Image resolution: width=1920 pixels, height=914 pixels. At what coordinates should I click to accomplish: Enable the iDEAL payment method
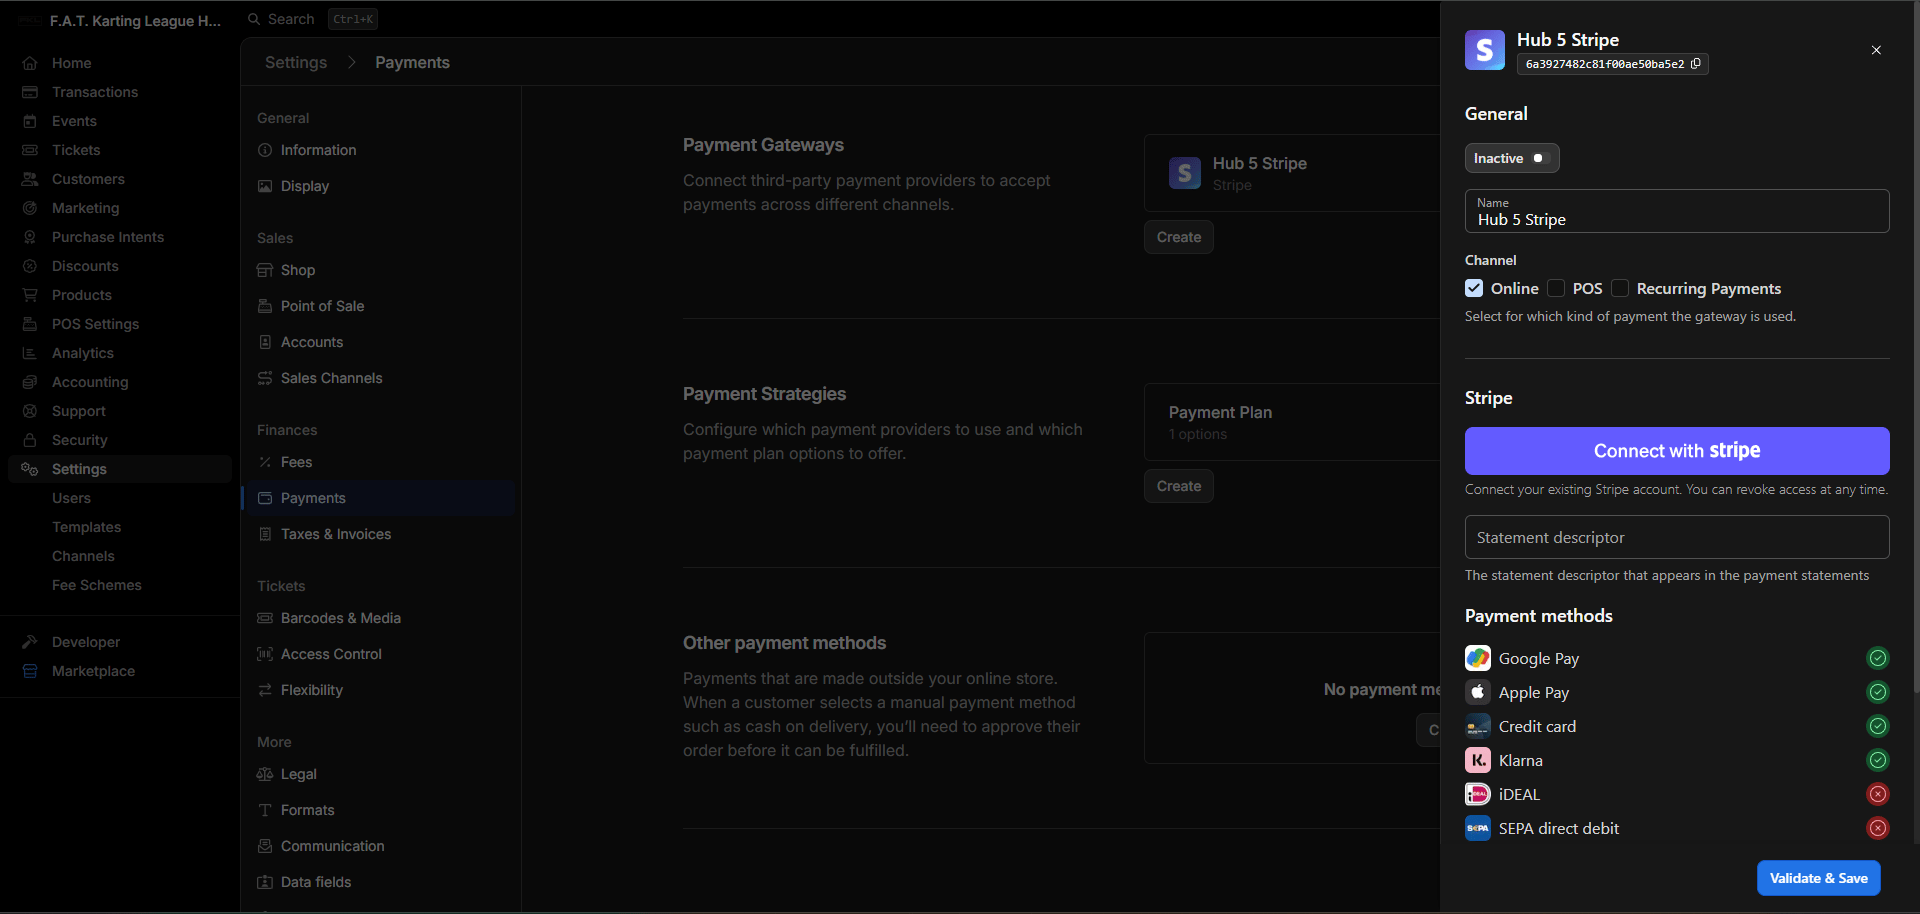click(1878, 794)
